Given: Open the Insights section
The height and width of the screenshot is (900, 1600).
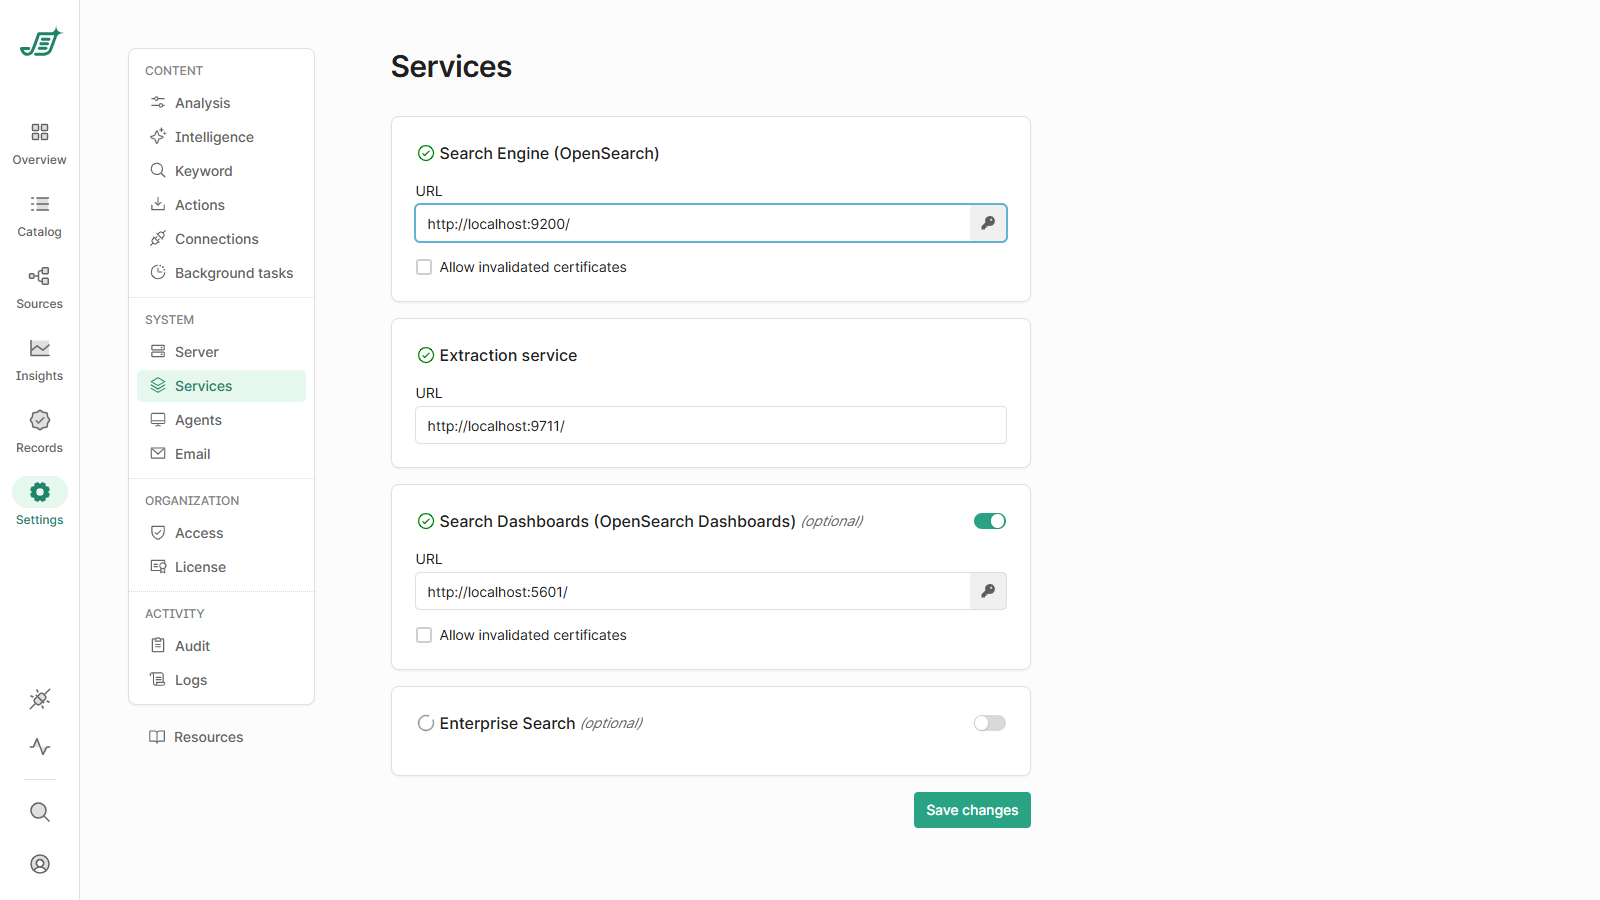Looking at the screenshot, I should pyautogui.click(x=40, y=360).
